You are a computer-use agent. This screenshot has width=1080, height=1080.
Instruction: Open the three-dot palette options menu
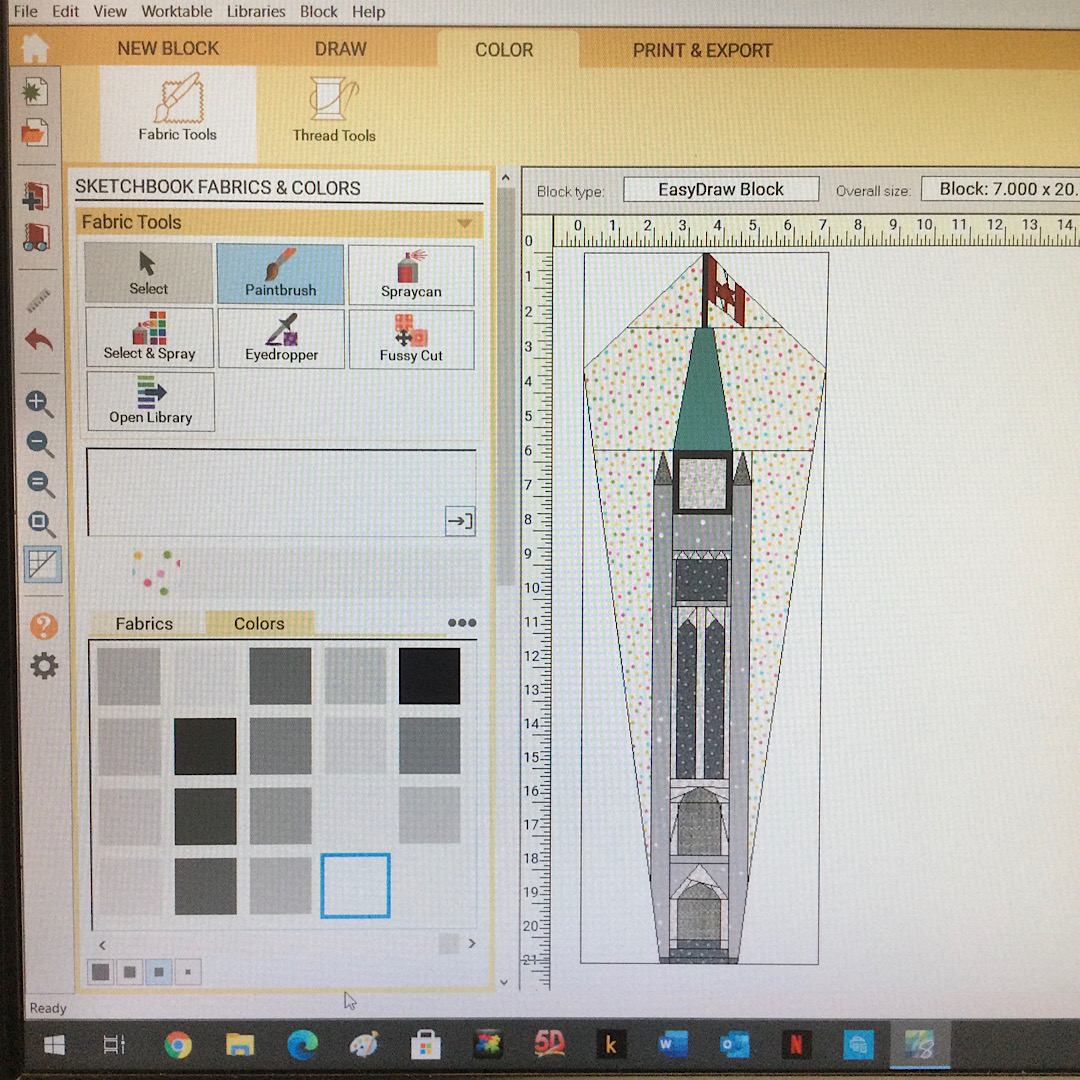click(461, 623)
